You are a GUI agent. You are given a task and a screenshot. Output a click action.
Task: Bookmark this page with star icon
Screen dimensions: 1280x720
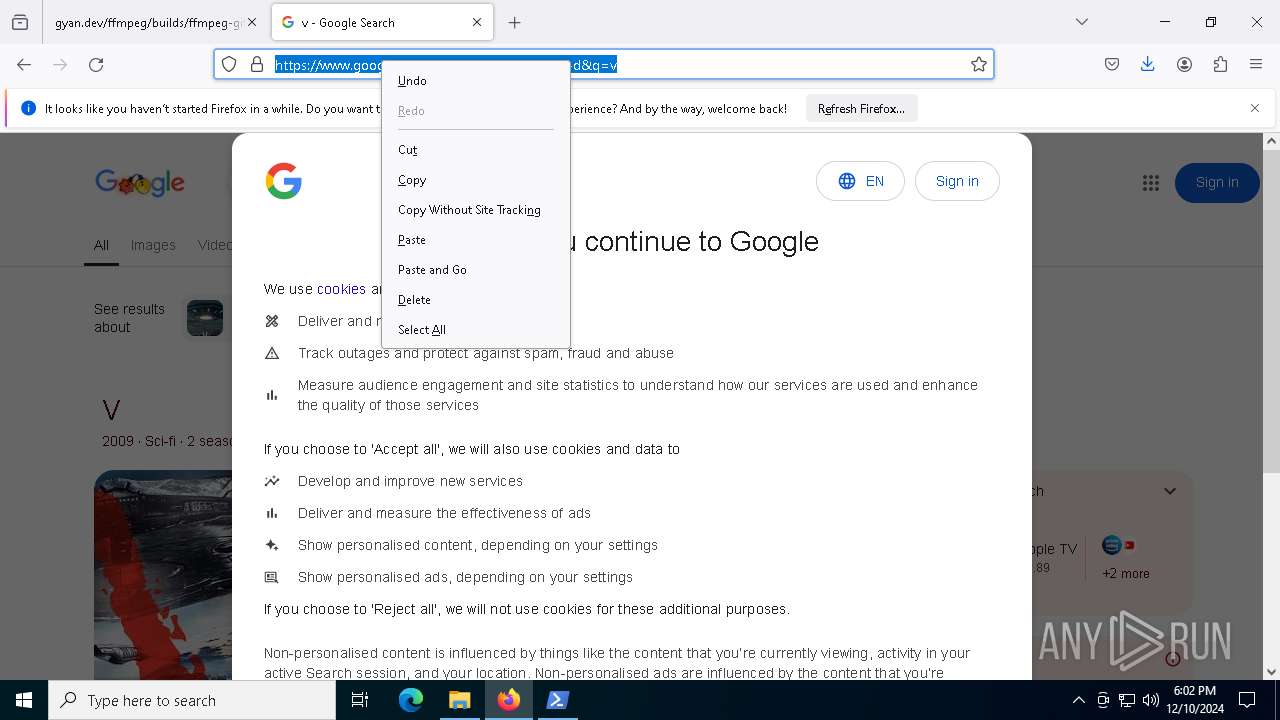pyautogui.click(x=979, y=65)
